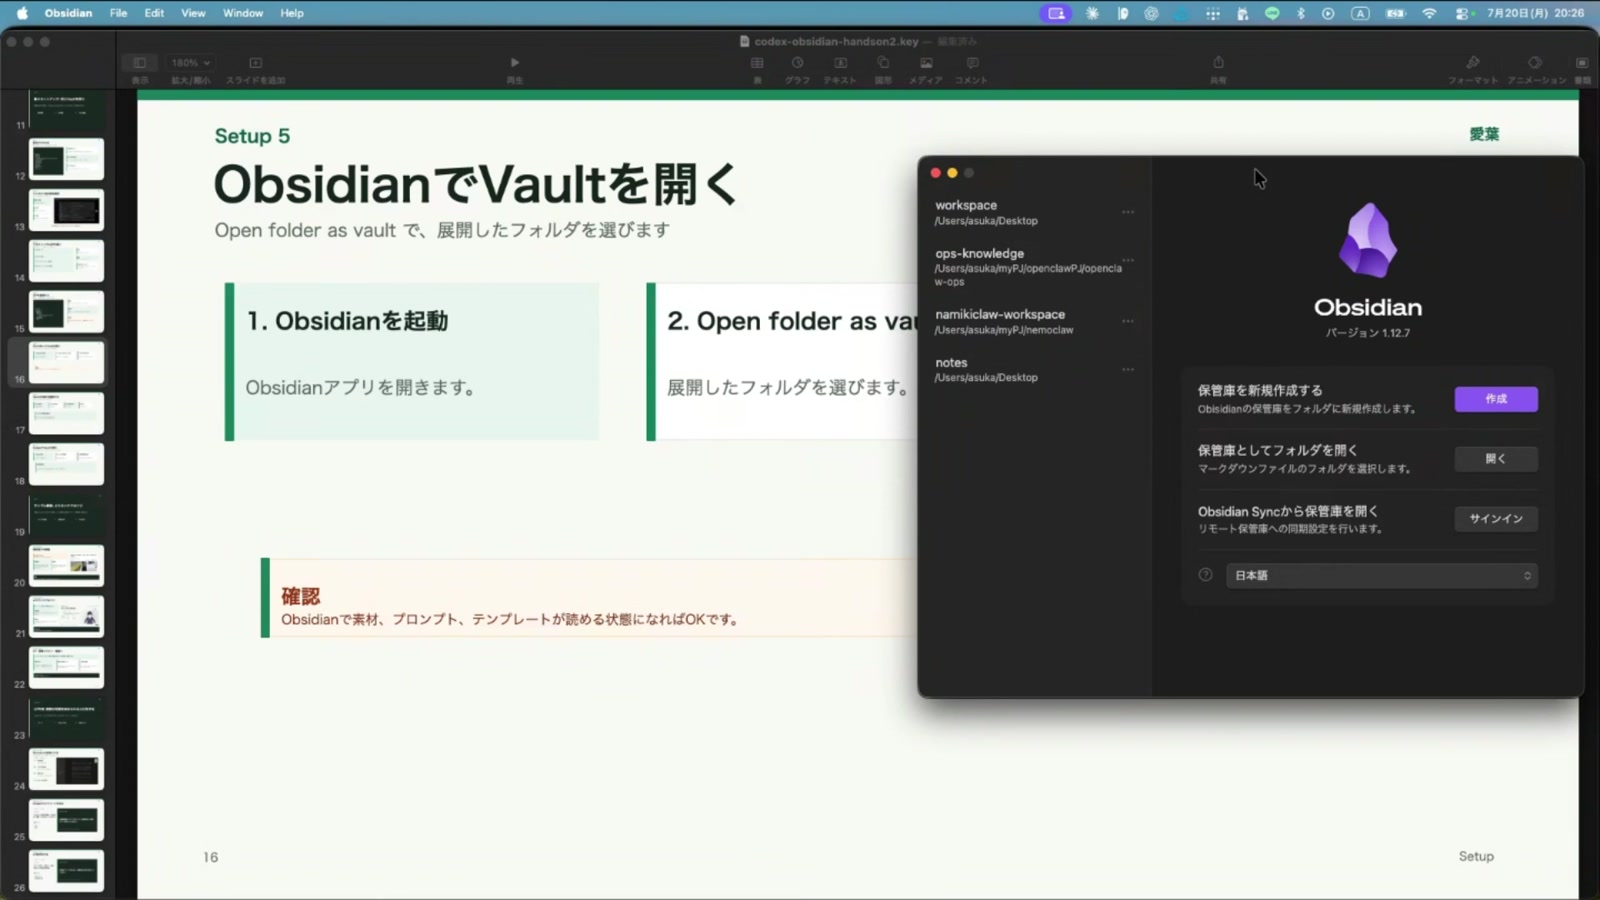The width and height of the screenshot is (1600, 900).
Task: Click the input source A icon
Action: (1360, 13)
